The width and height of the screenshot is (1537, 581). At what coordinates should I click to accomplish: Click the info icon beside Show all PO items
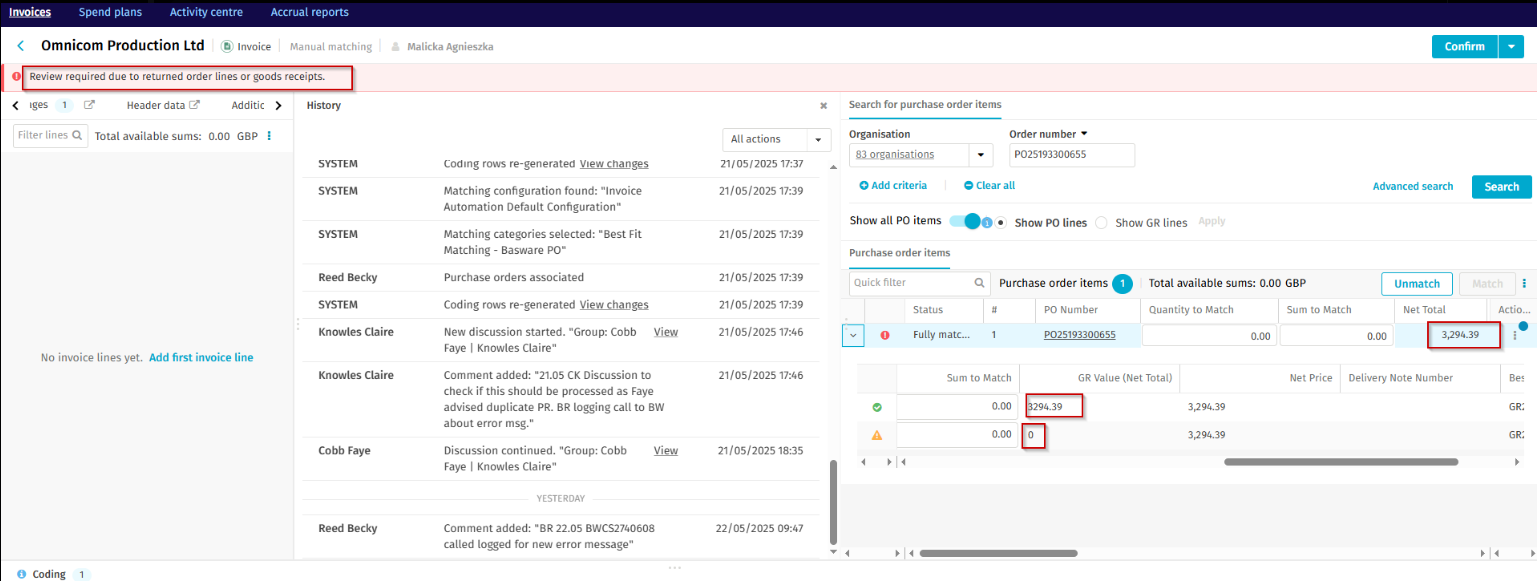pyautogui.click(x=986, y=223)
